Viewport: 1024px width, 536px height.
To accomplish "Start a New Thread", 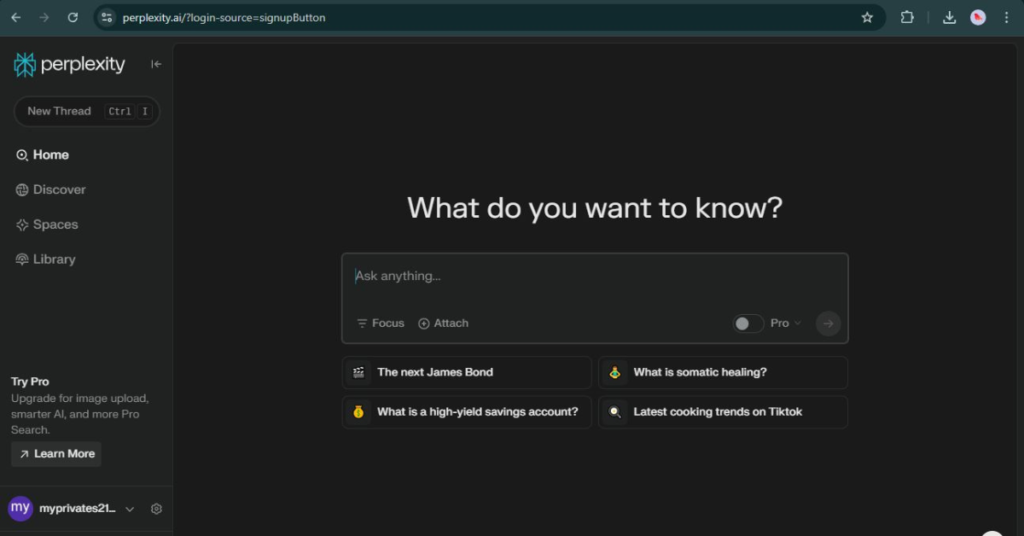I will pos(87,111).
